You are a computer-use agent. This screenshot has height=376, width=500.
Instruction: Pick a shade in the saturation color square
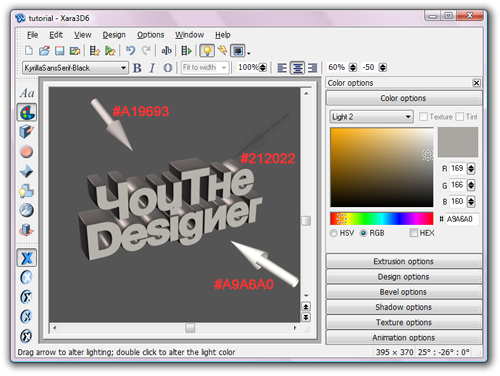(382, 167)
